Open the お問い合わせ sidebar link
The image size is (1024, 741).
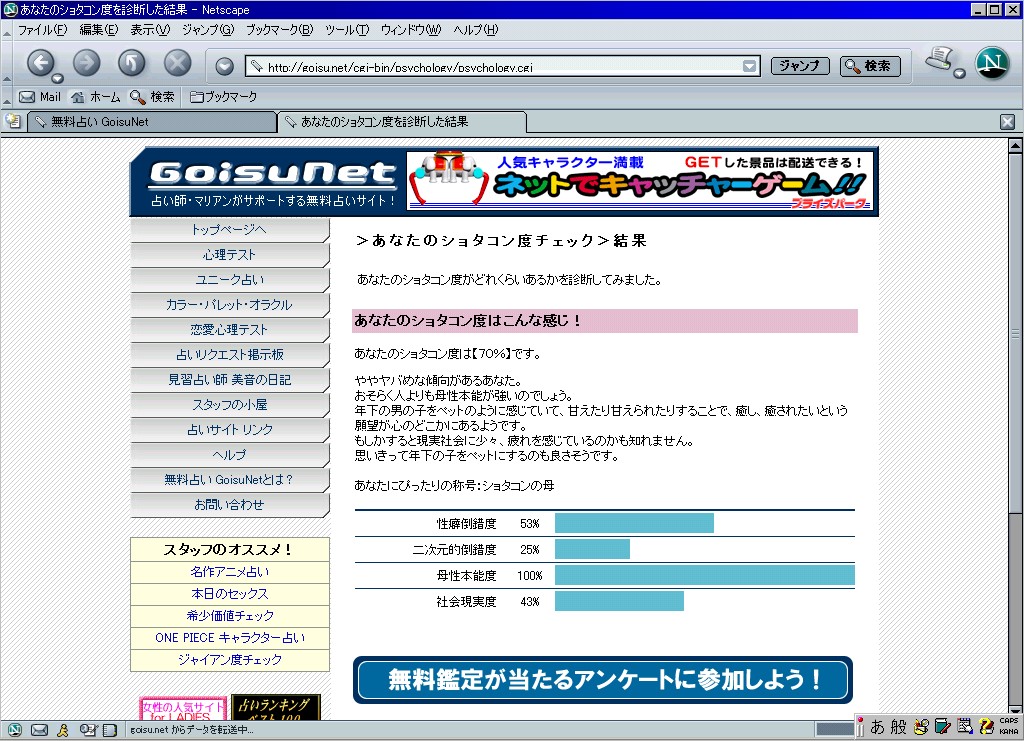click(x=230, y=505)
